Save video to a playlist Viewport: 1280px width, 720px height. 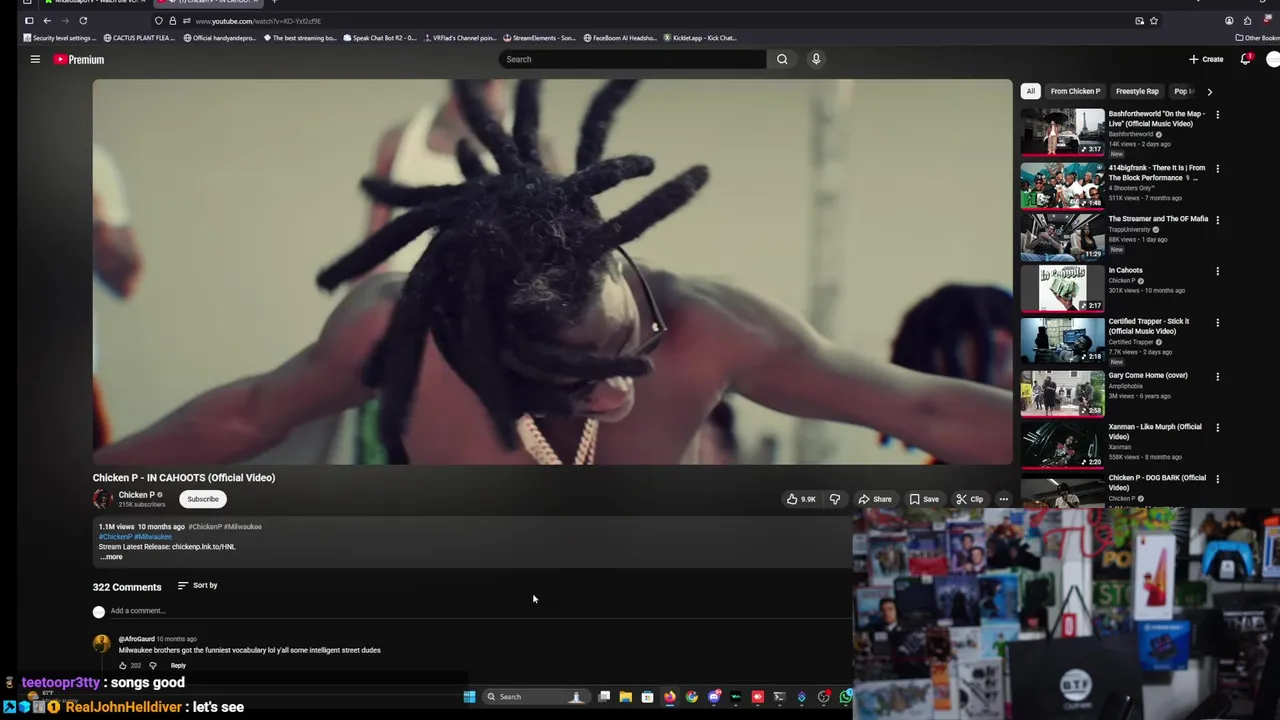(x=924, y=499)
